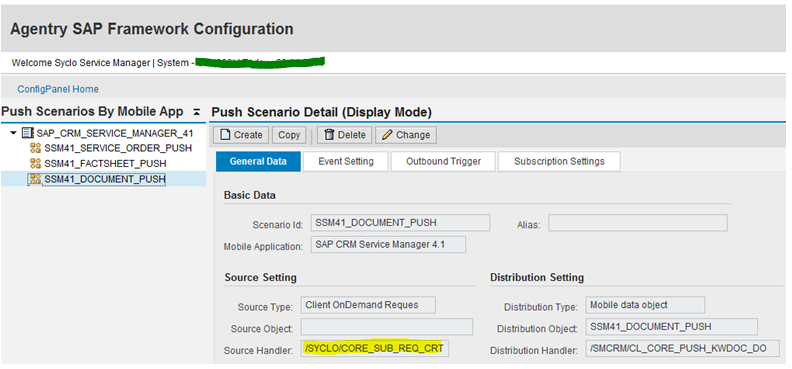This screenshot has width=792, height=369.
Task: Select SSM41_FACTSHEET_PUSH scenario icon
Action: coord(35,163)
